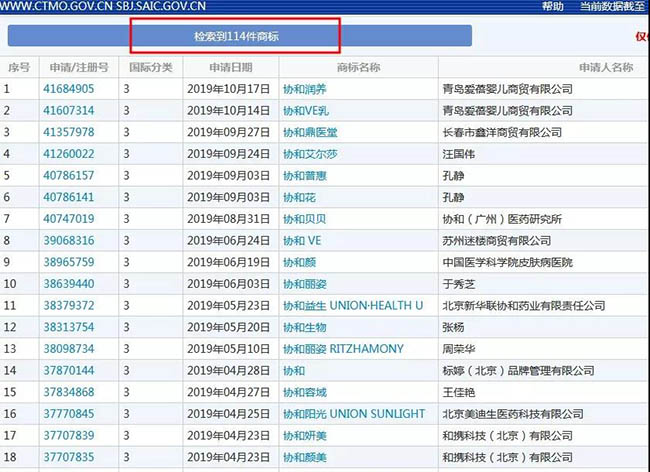Viewport: 650px width, 472px height.
Task: Open registration number 39068316
Action: click(68, 241)
